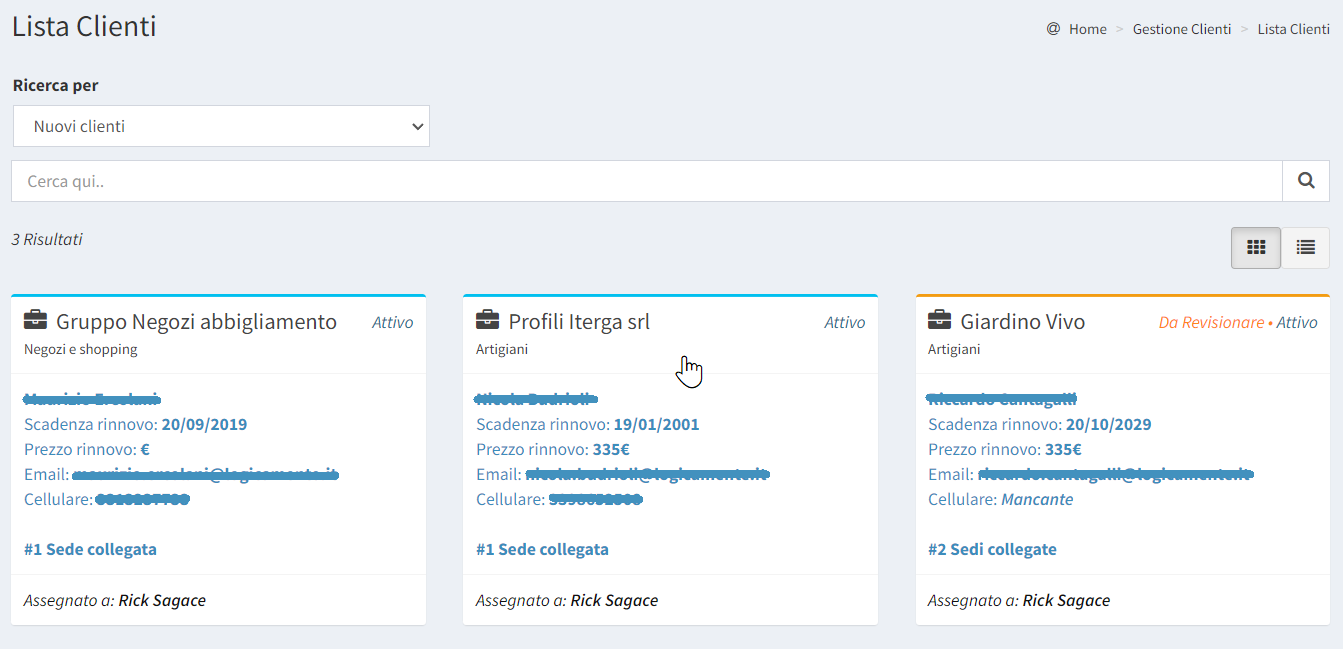Open Profili Iterga srl client title
This screenshot has width=1343, height=649.
click(x=579, y=321)
